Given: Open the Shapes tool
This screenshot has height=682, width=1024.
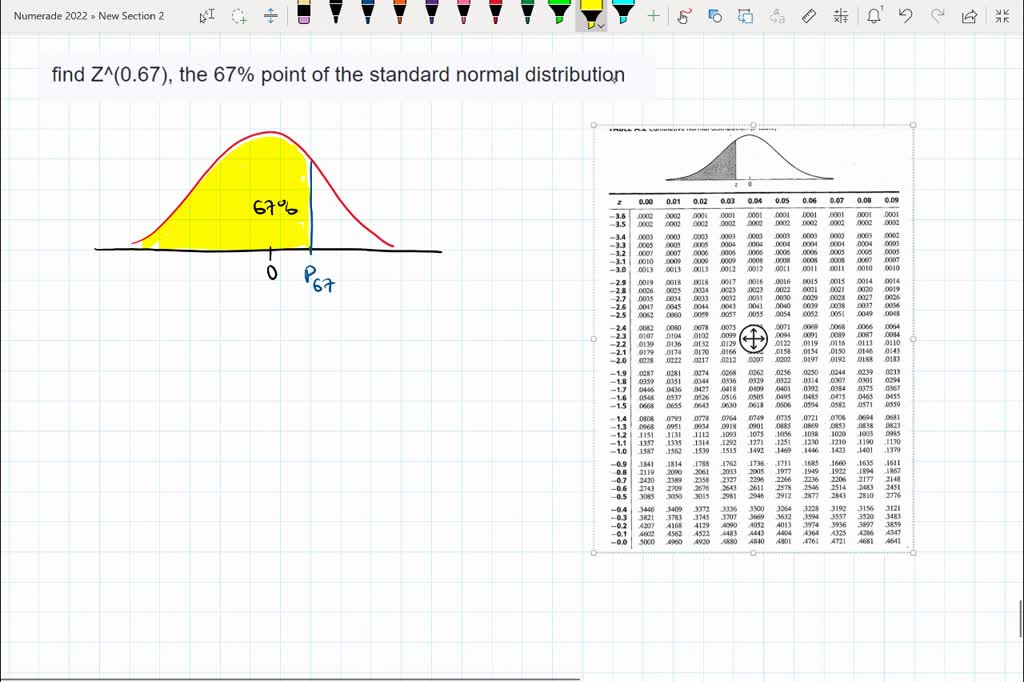Looking at the screenshot, I should (715, 16).
